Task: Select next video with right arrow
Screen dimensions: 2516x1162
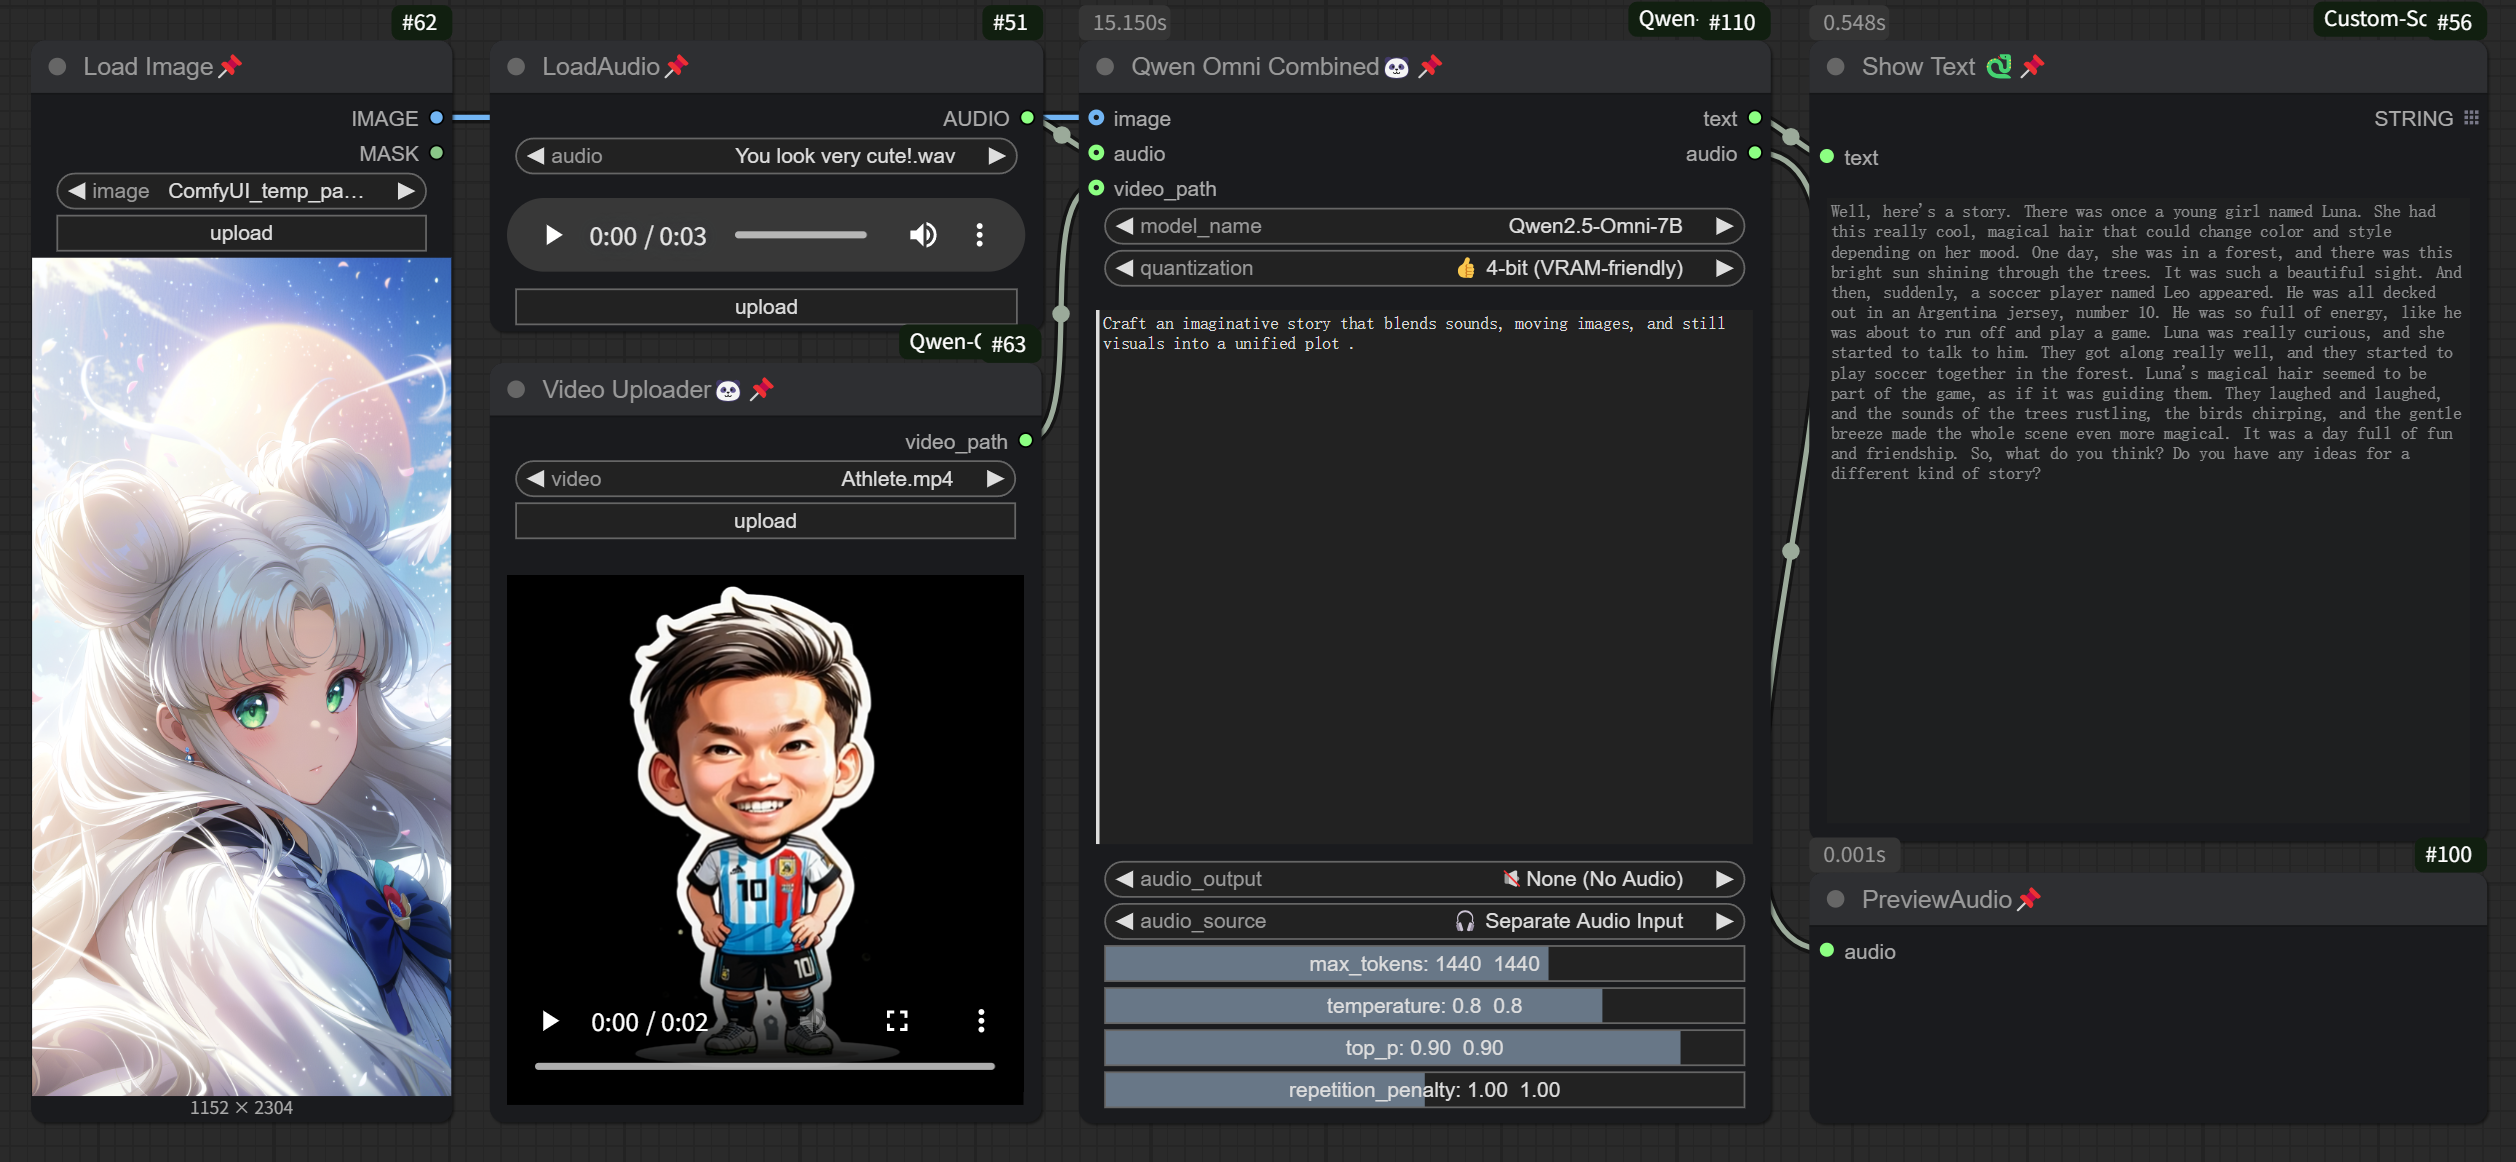Action: click(994, 479)
